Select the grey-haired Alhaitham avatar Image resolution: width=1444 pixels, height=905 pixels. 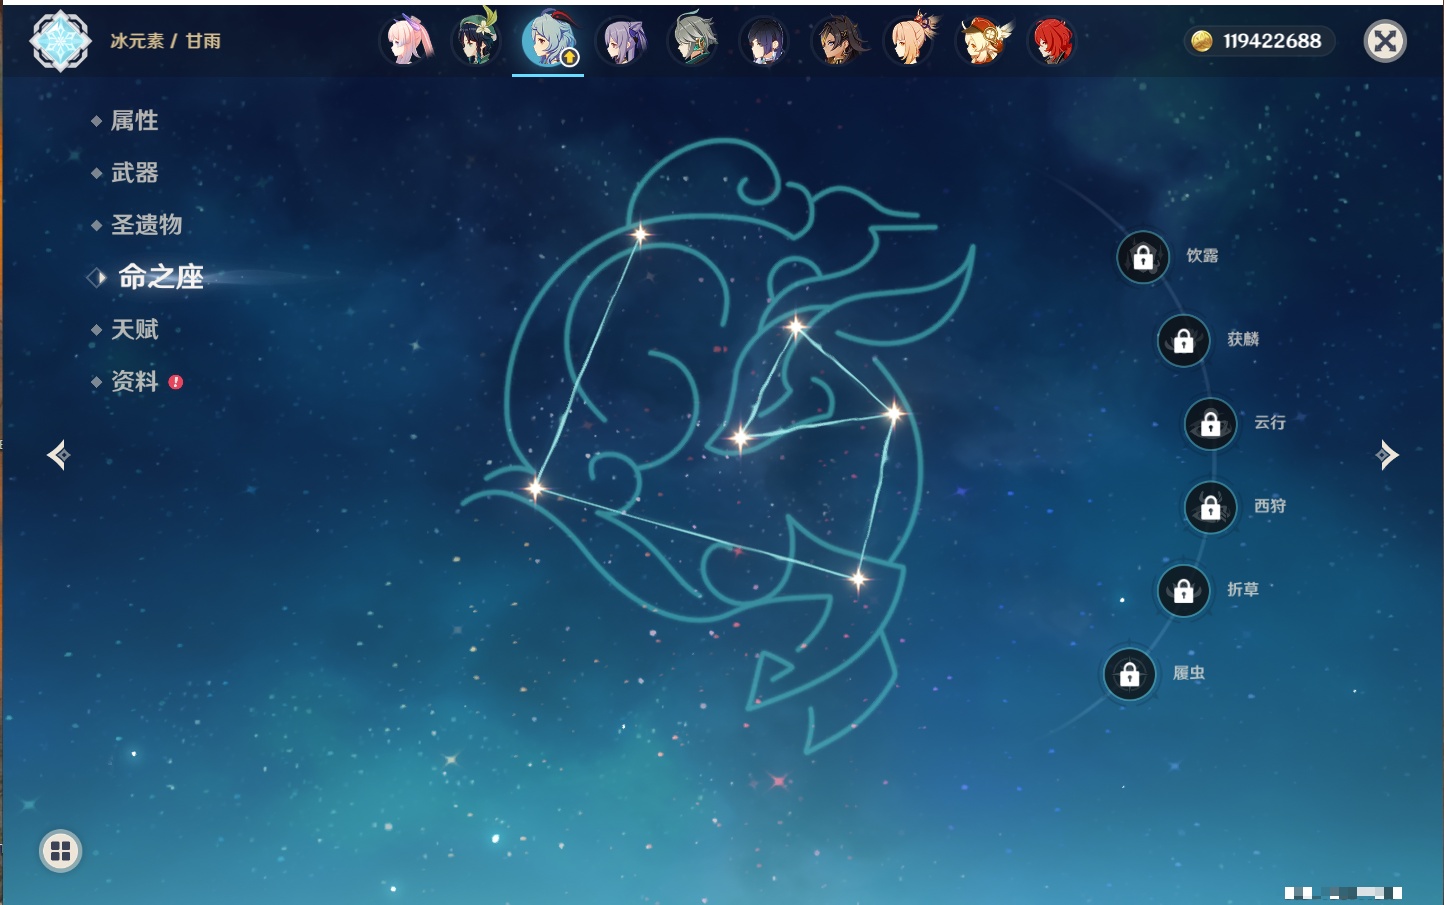[693, 41]
